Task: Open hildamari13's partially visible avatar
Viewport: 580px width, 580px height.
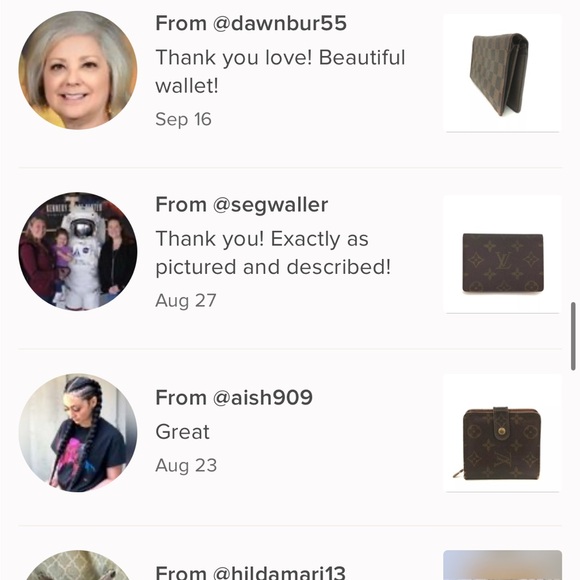Action: click(78, 565)
